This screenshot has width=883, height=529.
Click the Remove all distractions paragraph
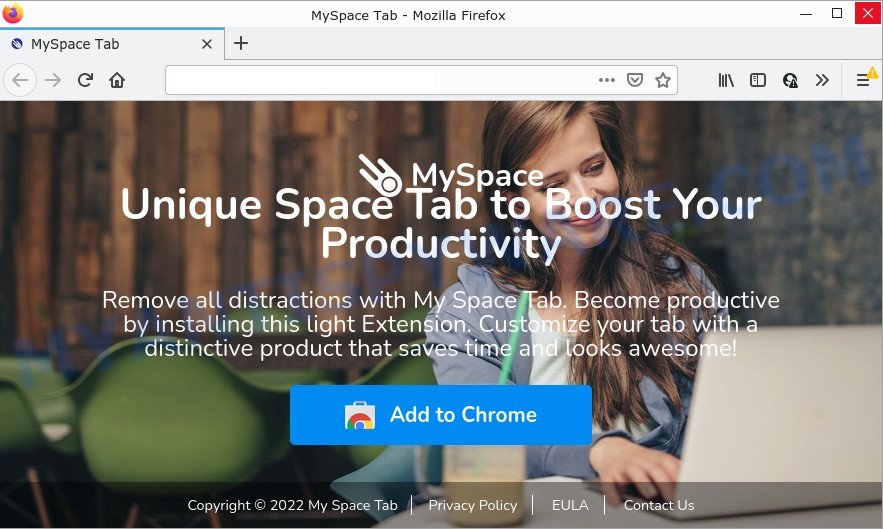point(441,324)
